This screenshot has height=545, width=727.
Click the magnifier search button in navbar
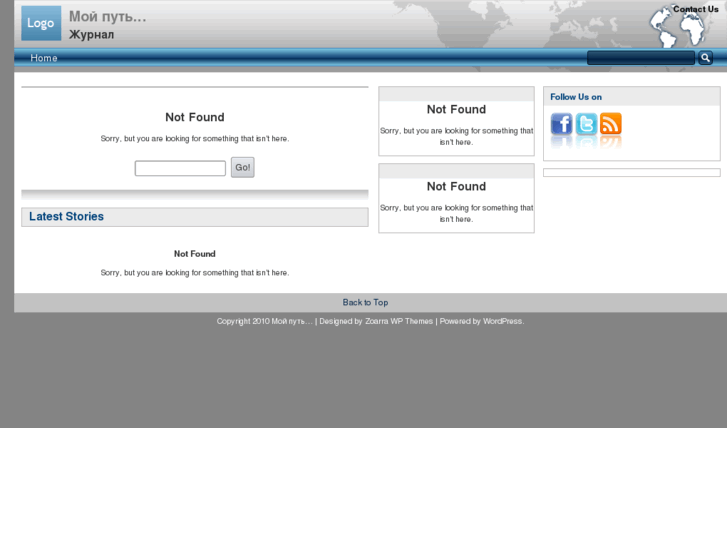pyautogui.click(x=705, y=58)
